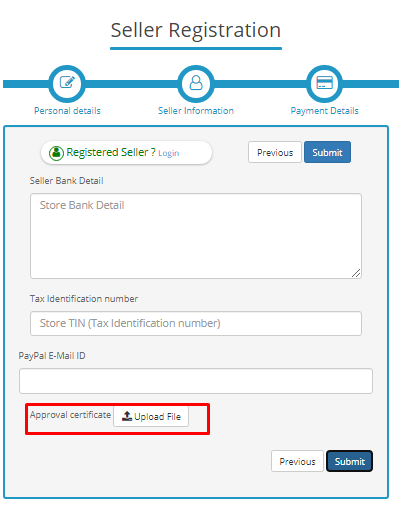Click the Approval certificate label
This screenshot has height=530, width=407.
point(70,415)
